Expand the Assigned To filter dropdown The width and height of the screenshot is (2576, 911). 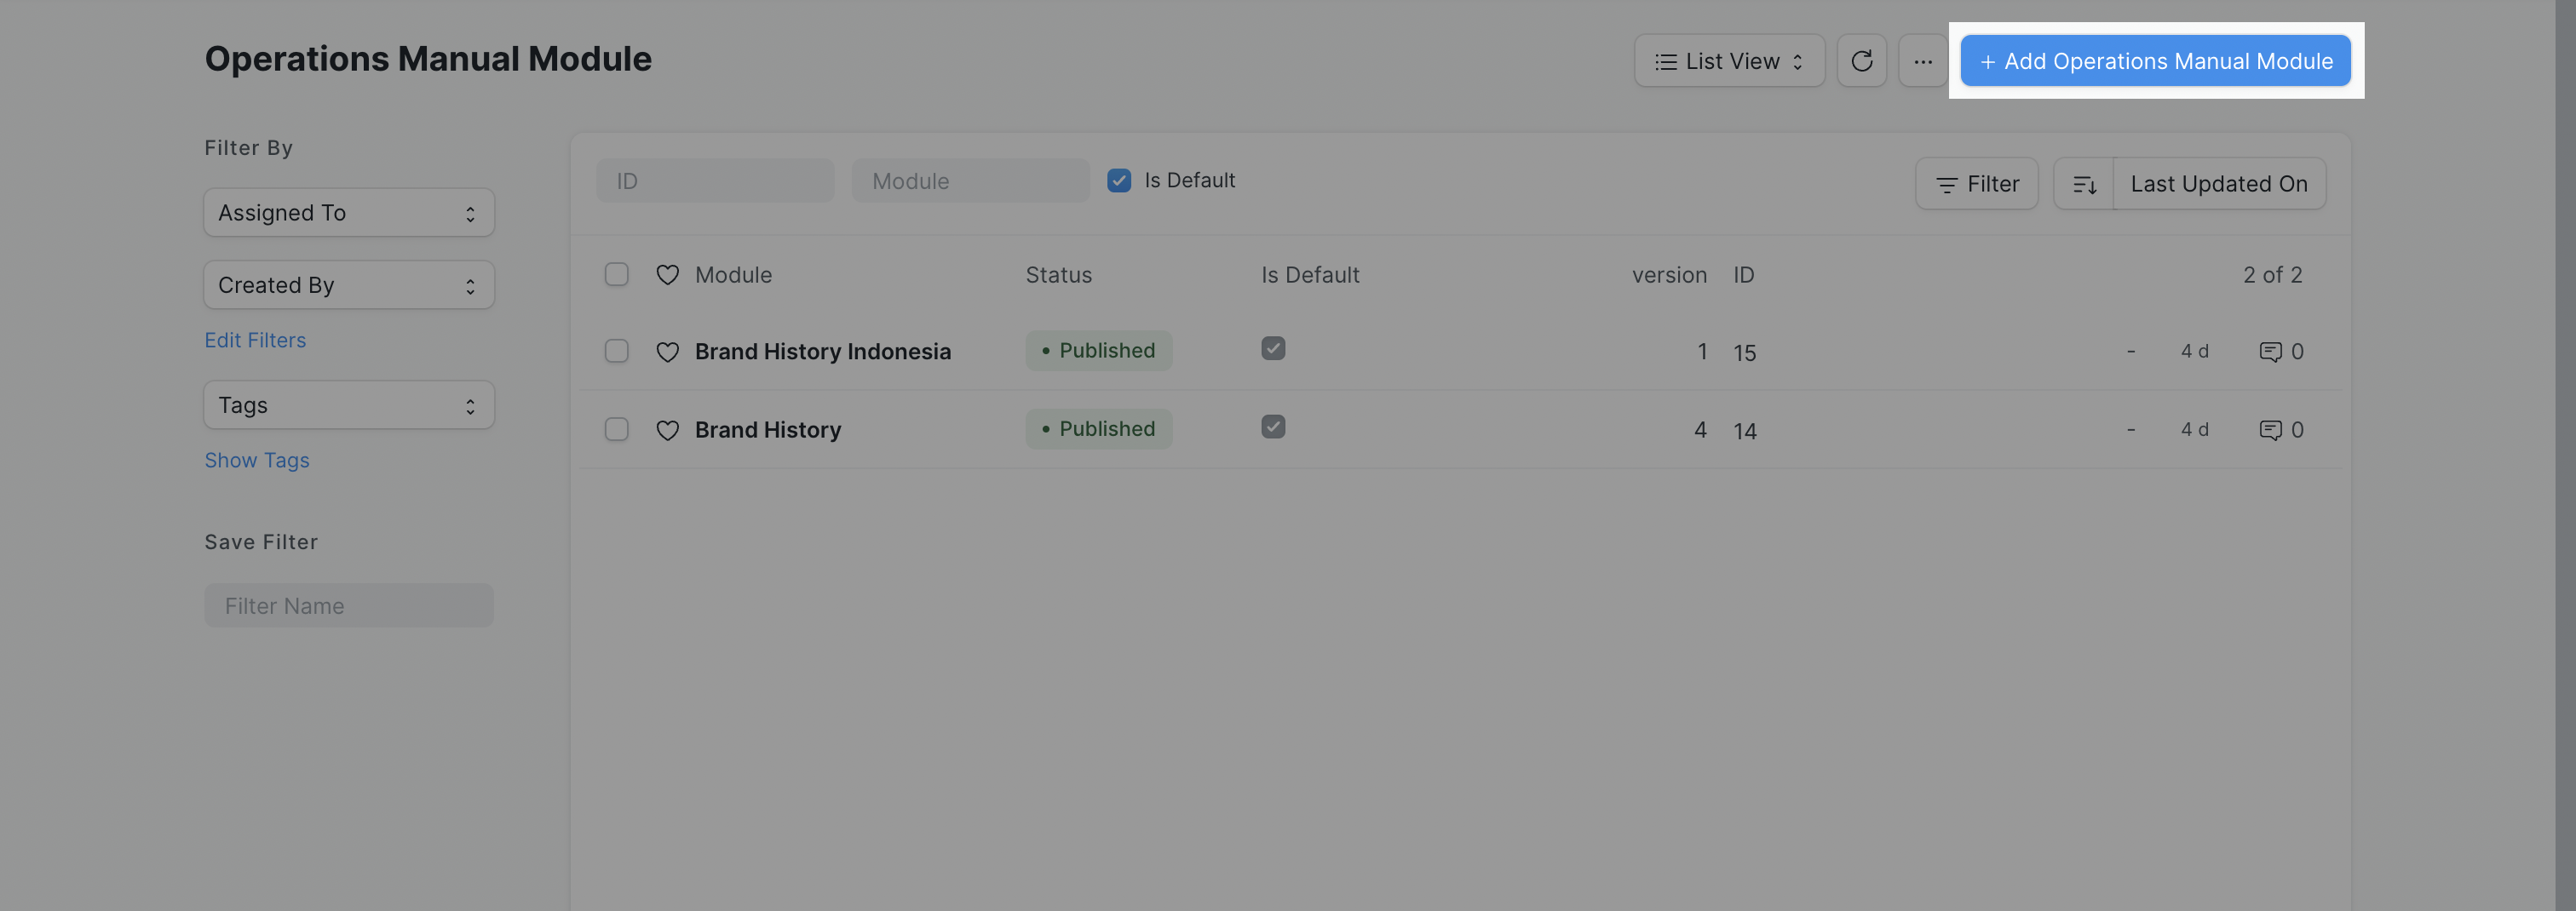349,213
